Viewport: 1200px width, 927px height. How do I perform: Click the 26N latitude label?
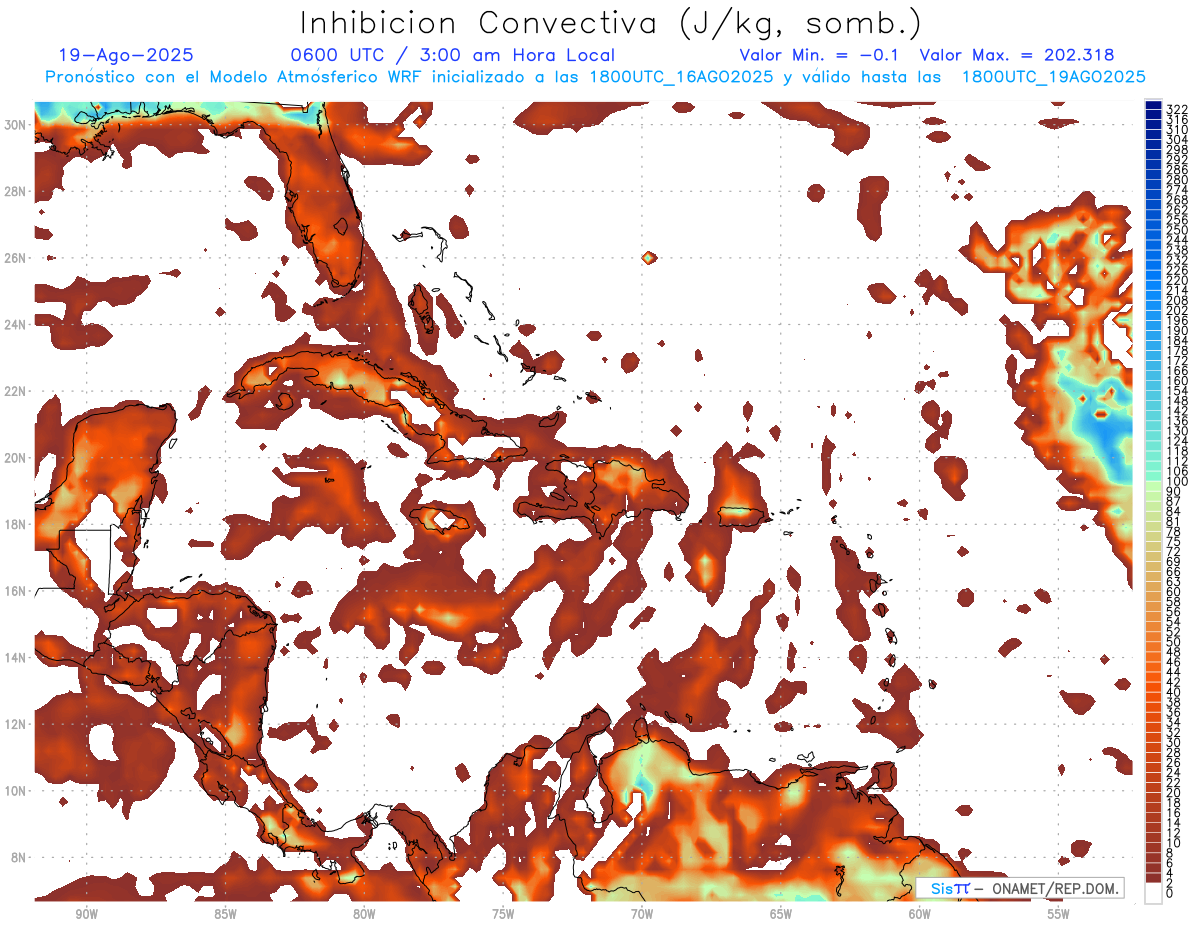[17, 258]
